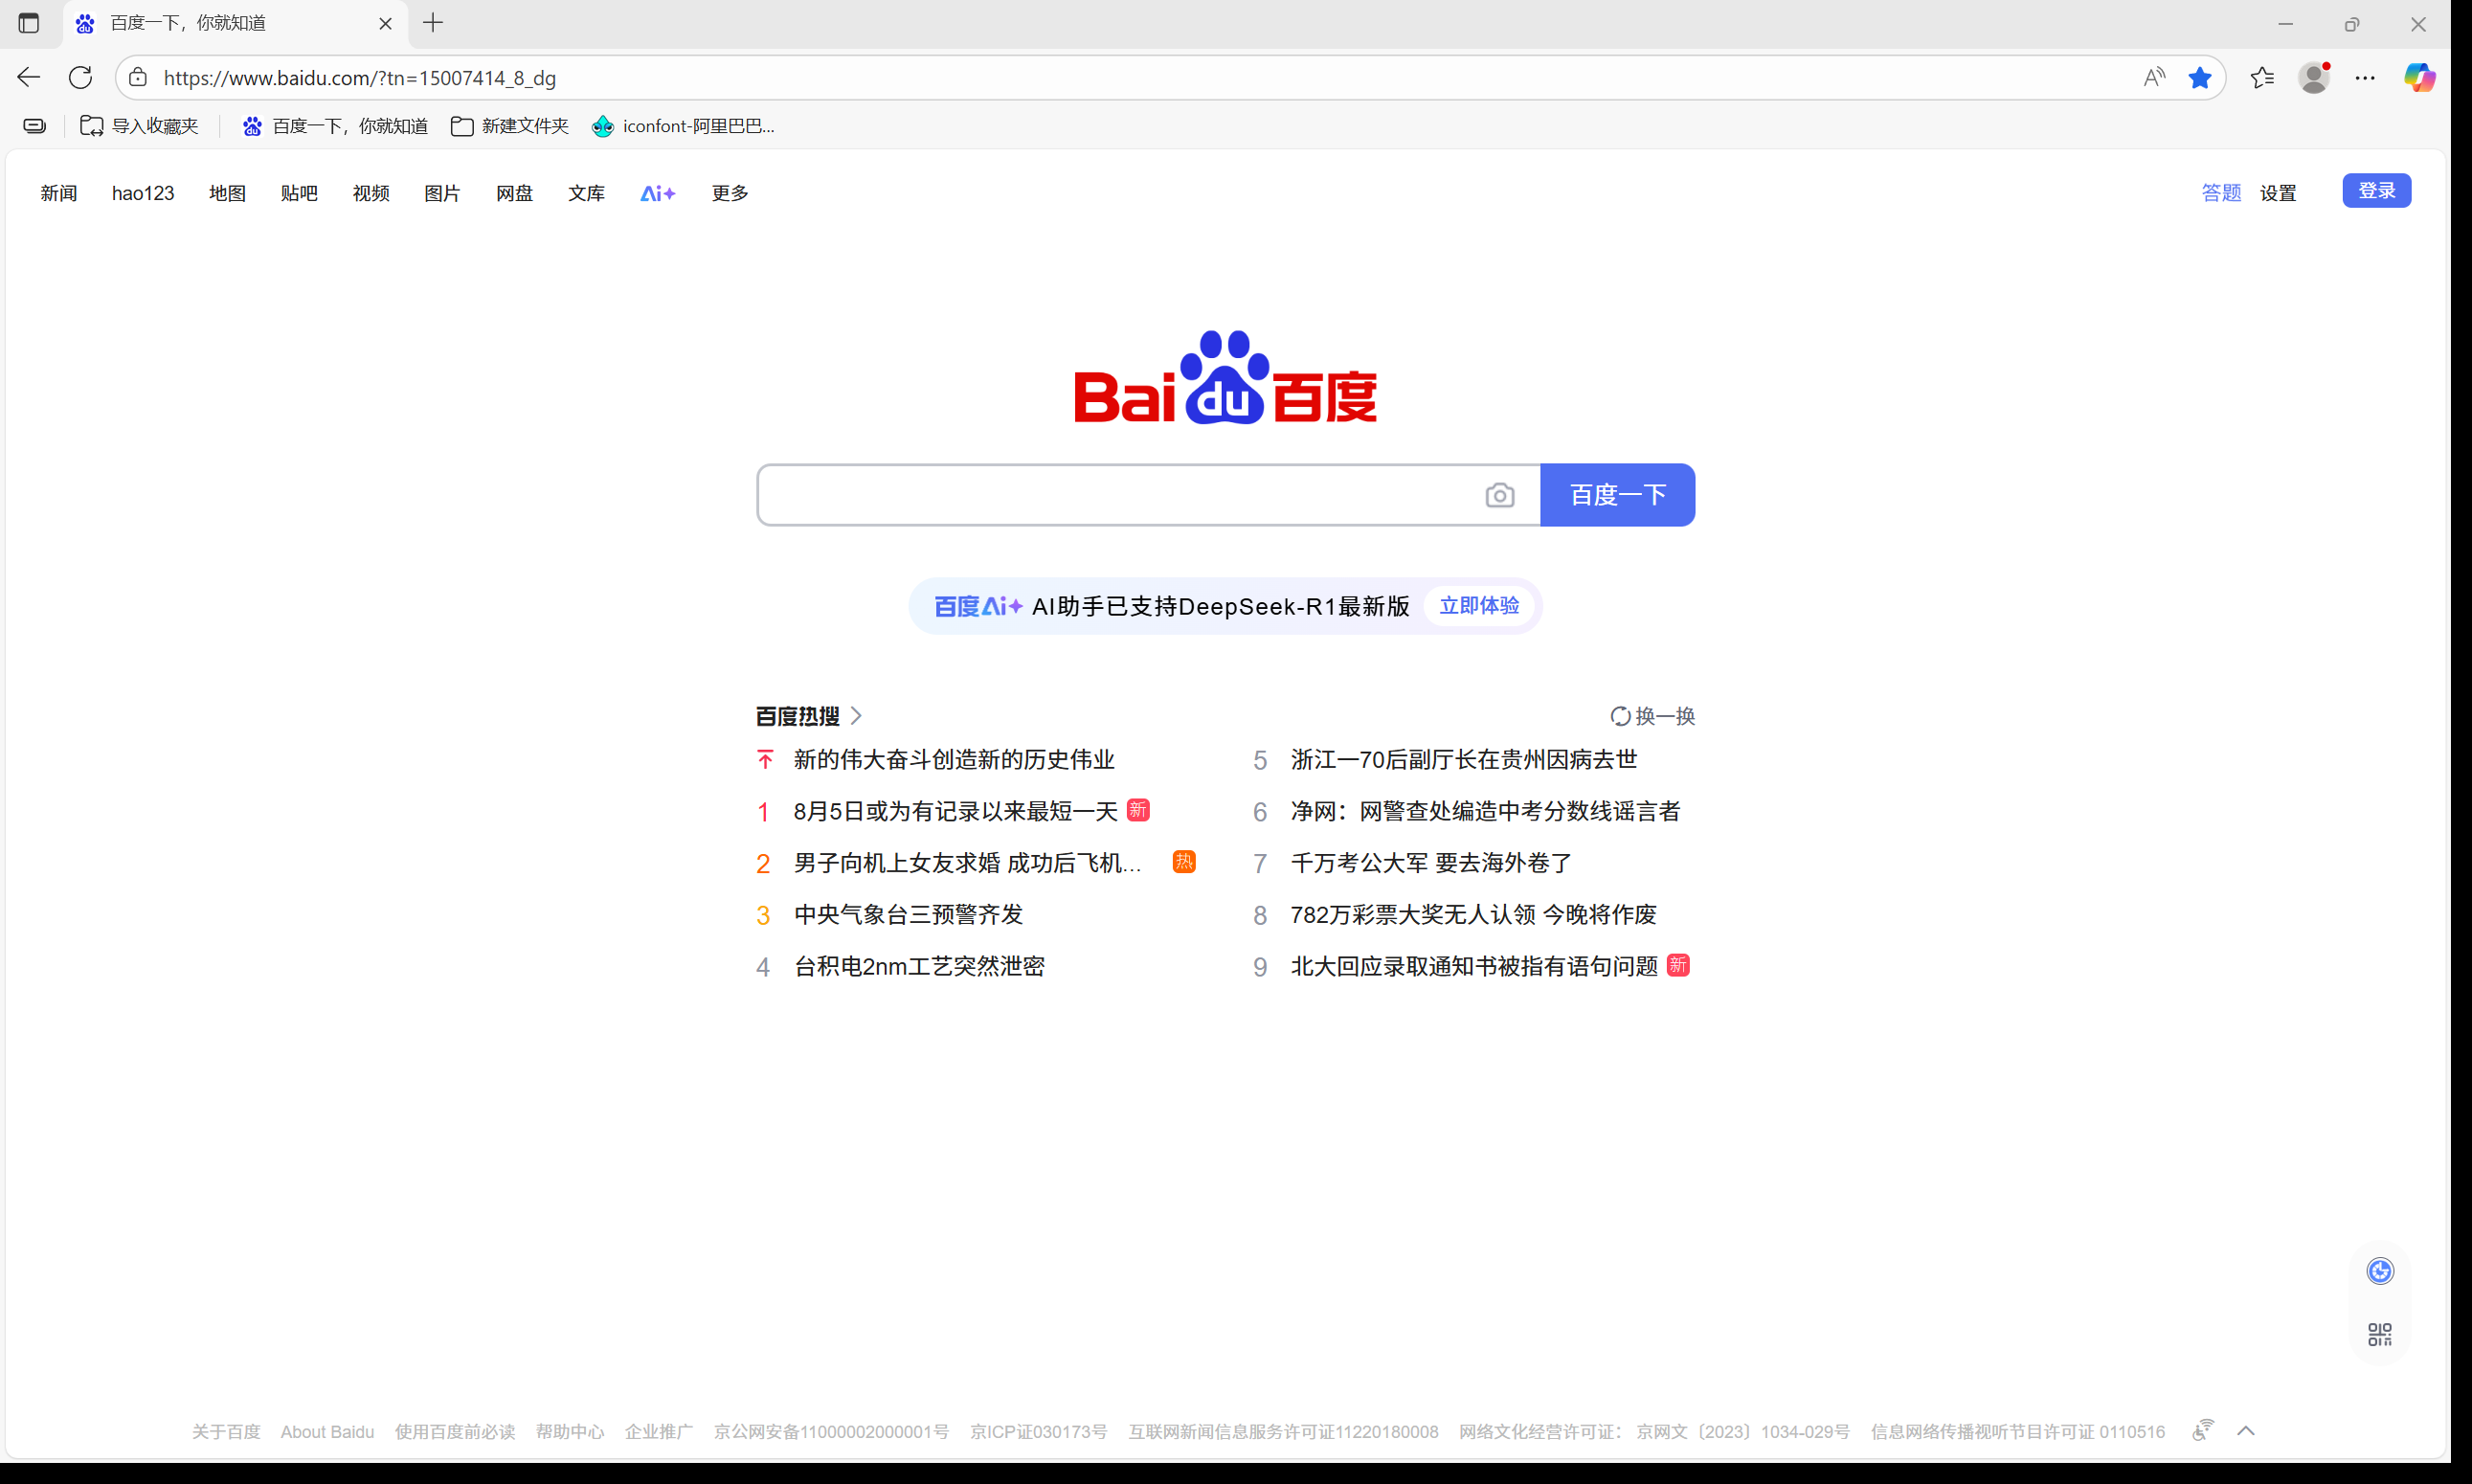The height and width of the screenshot is (1484, 2472).
Task: Open 视频 nav link
Action: coord(371,193)
